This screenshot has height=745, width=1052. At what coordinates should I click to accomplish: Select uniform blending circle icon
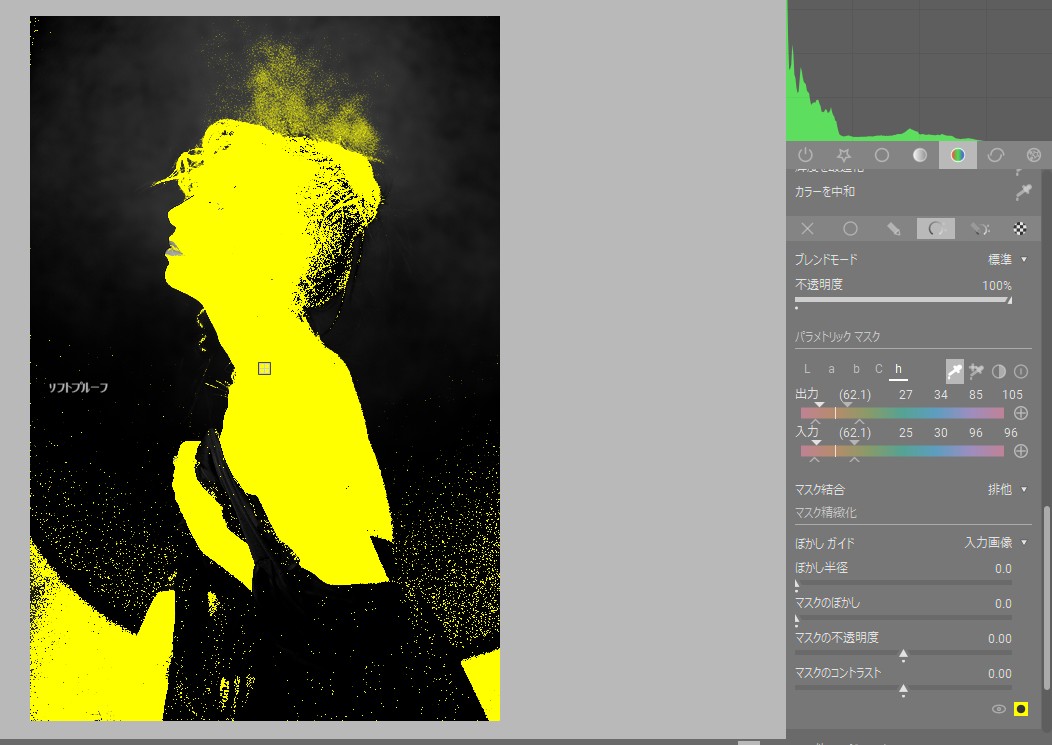[x=850, y=229]
